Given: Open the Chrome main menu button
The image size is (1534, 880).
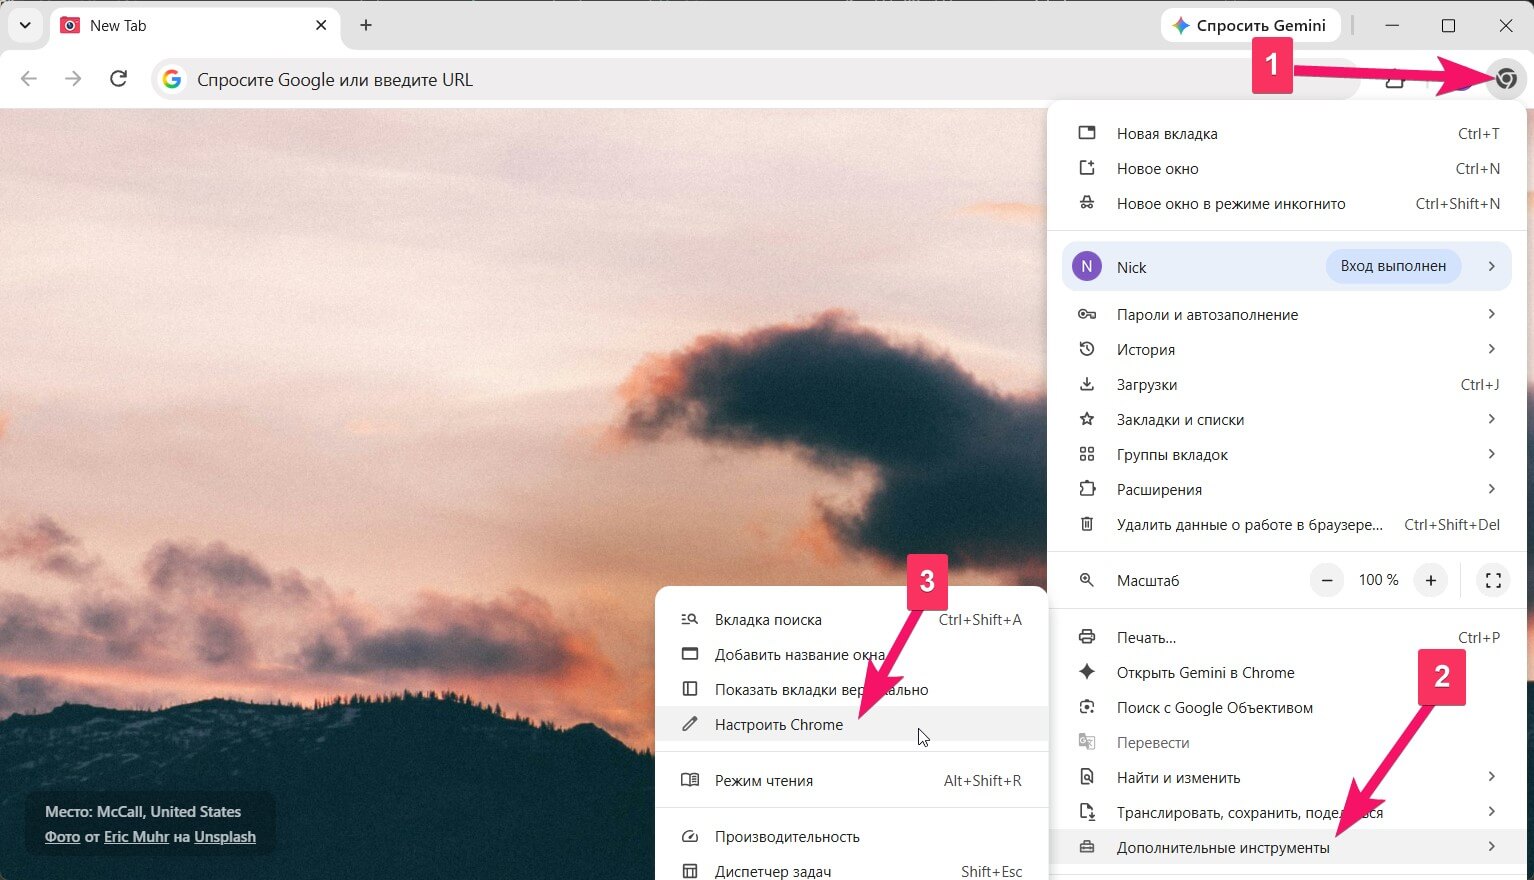Looking at the screenshot, I should [x=1506, y=79].
